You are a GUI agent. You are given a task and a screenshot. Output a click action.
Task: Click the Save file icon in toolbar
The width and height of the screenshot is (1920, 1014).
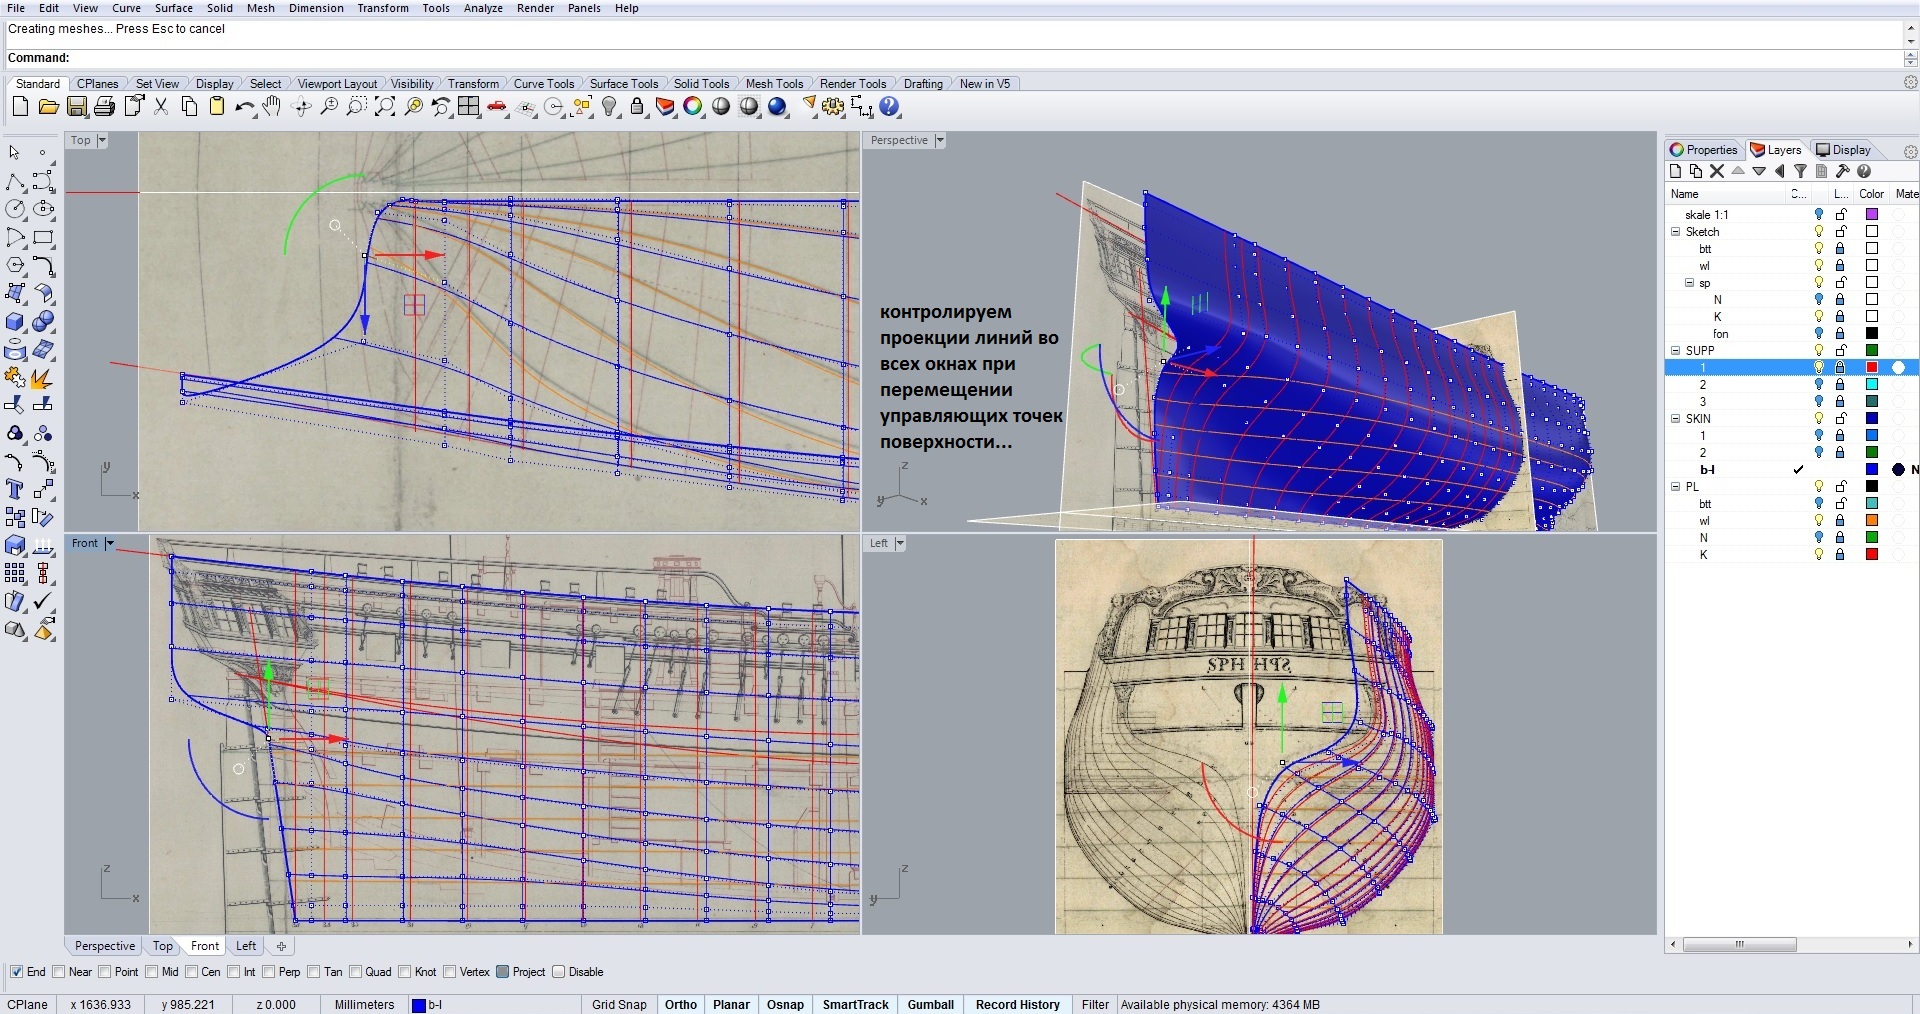tap(77, 107)
